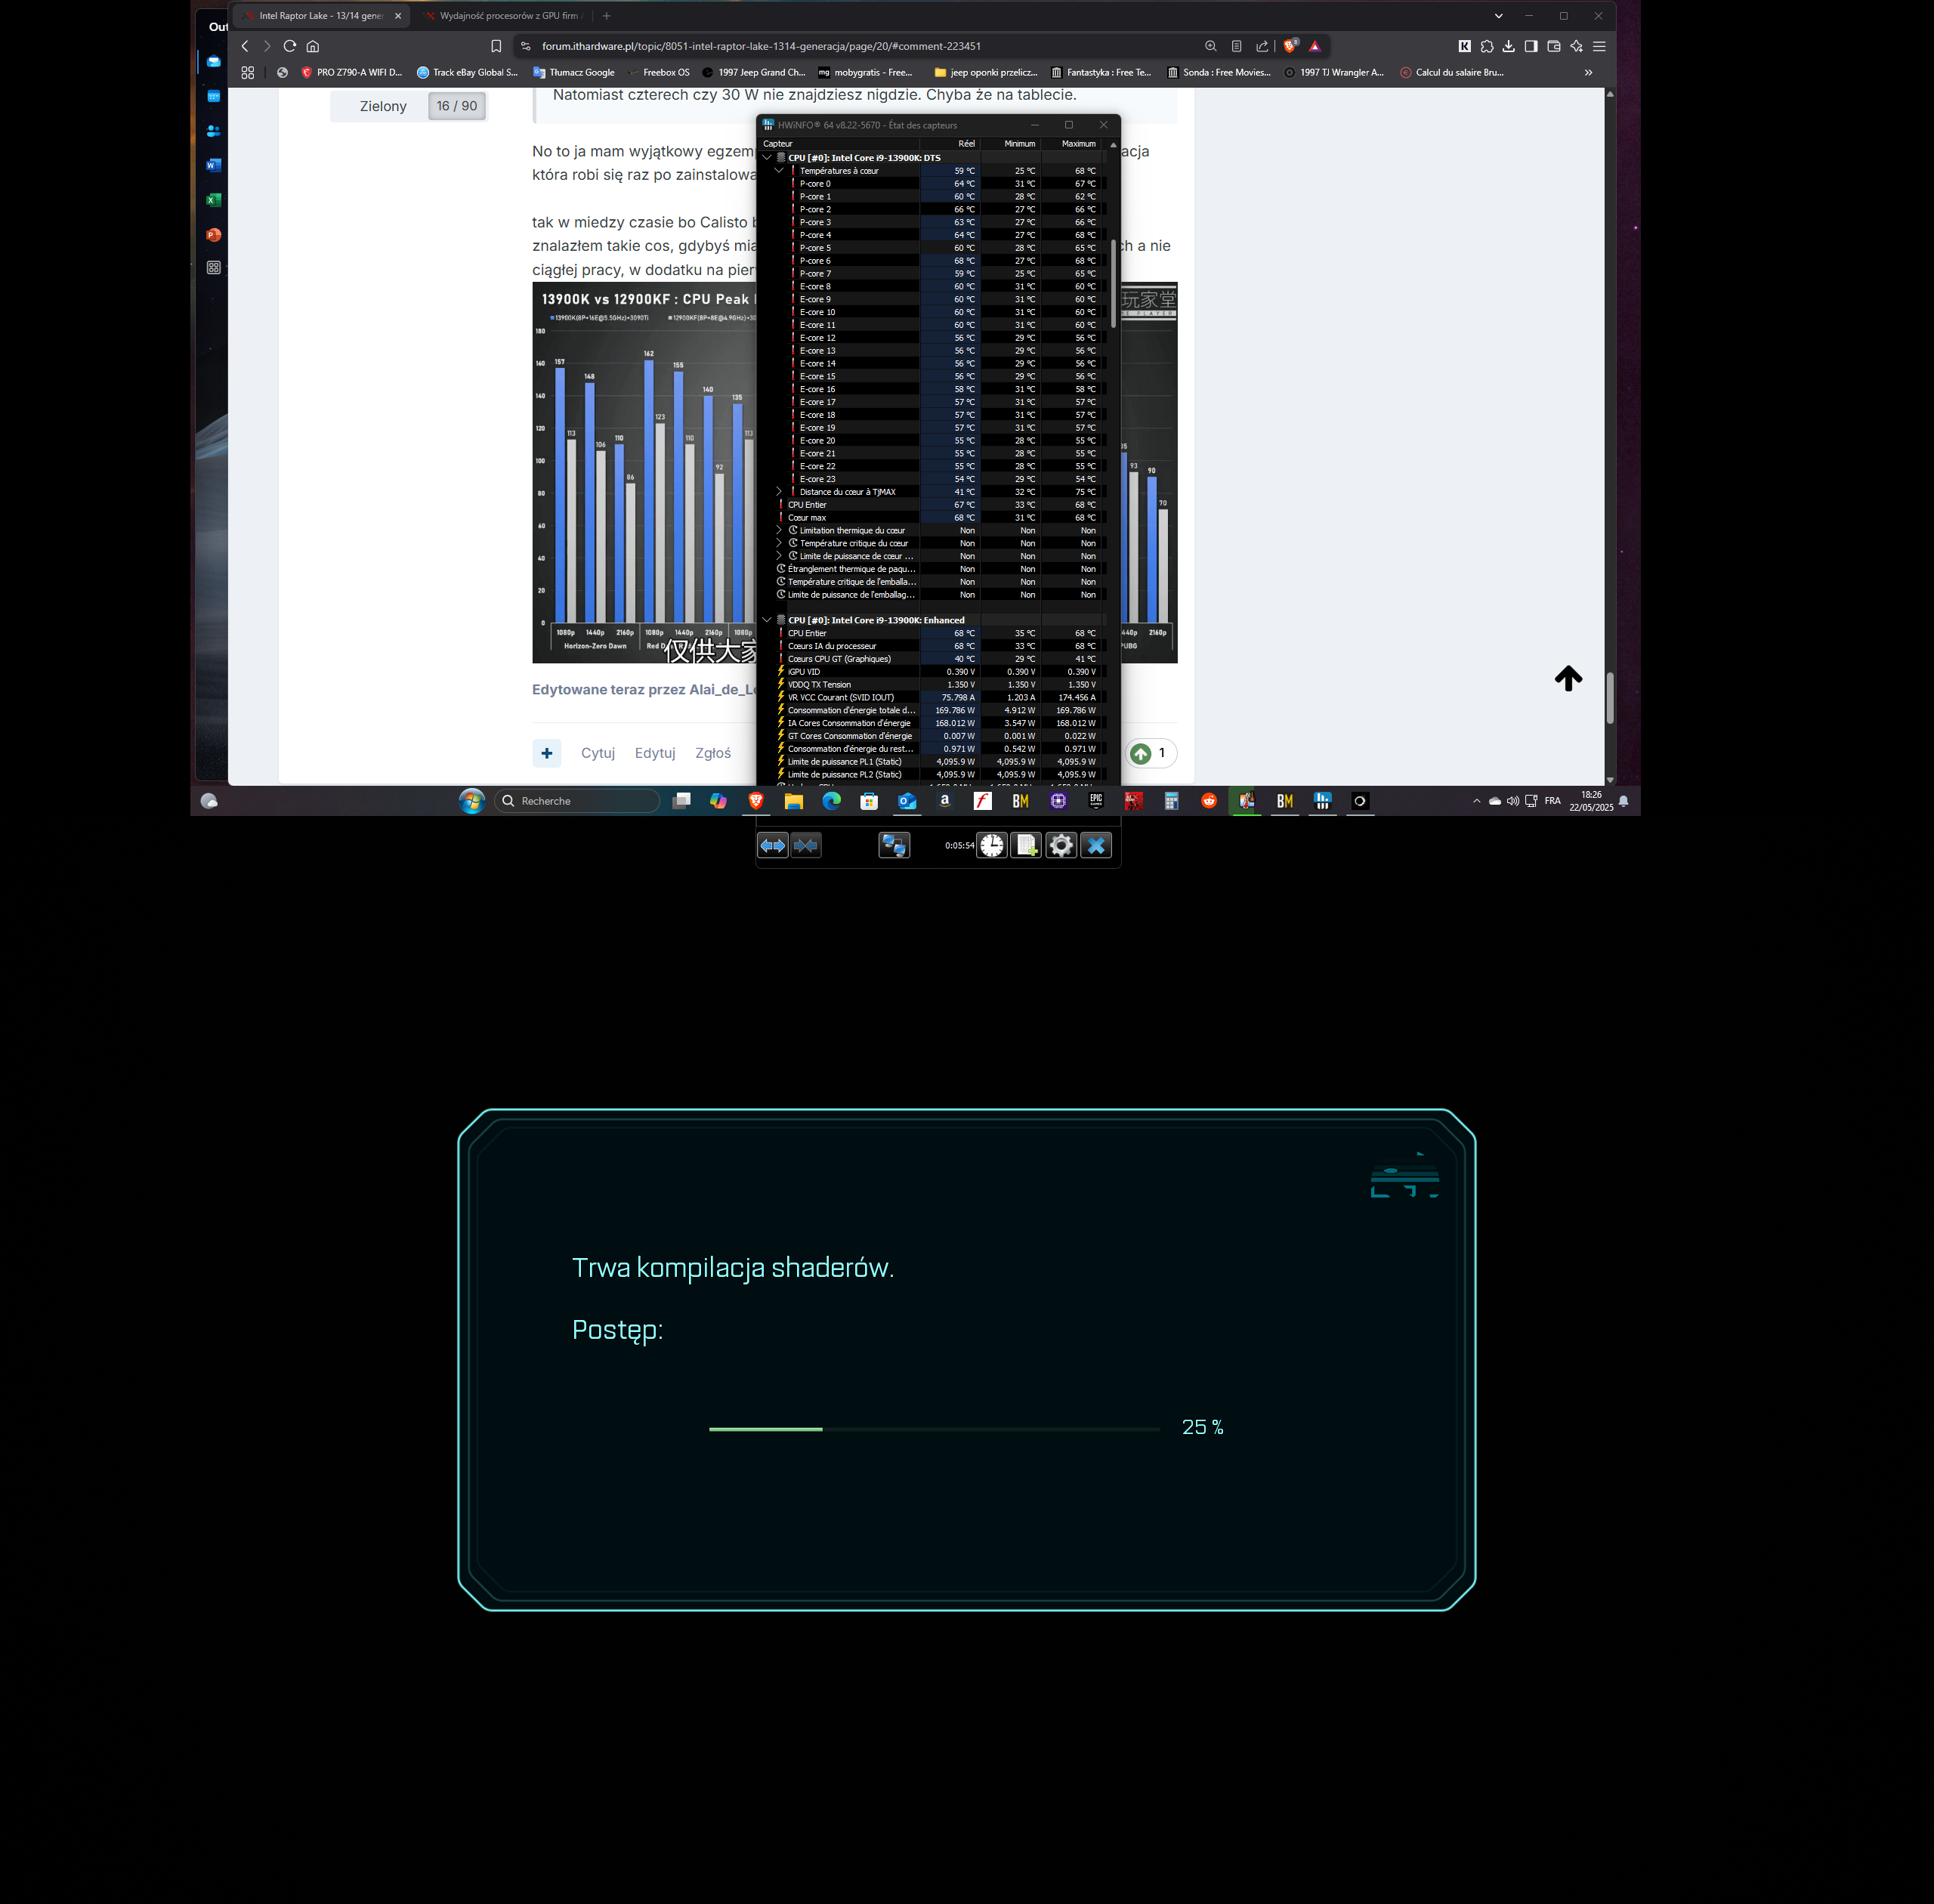Click HWiNFO log file button with plus
The image size is (1934, 1904).
point(1027,845)
